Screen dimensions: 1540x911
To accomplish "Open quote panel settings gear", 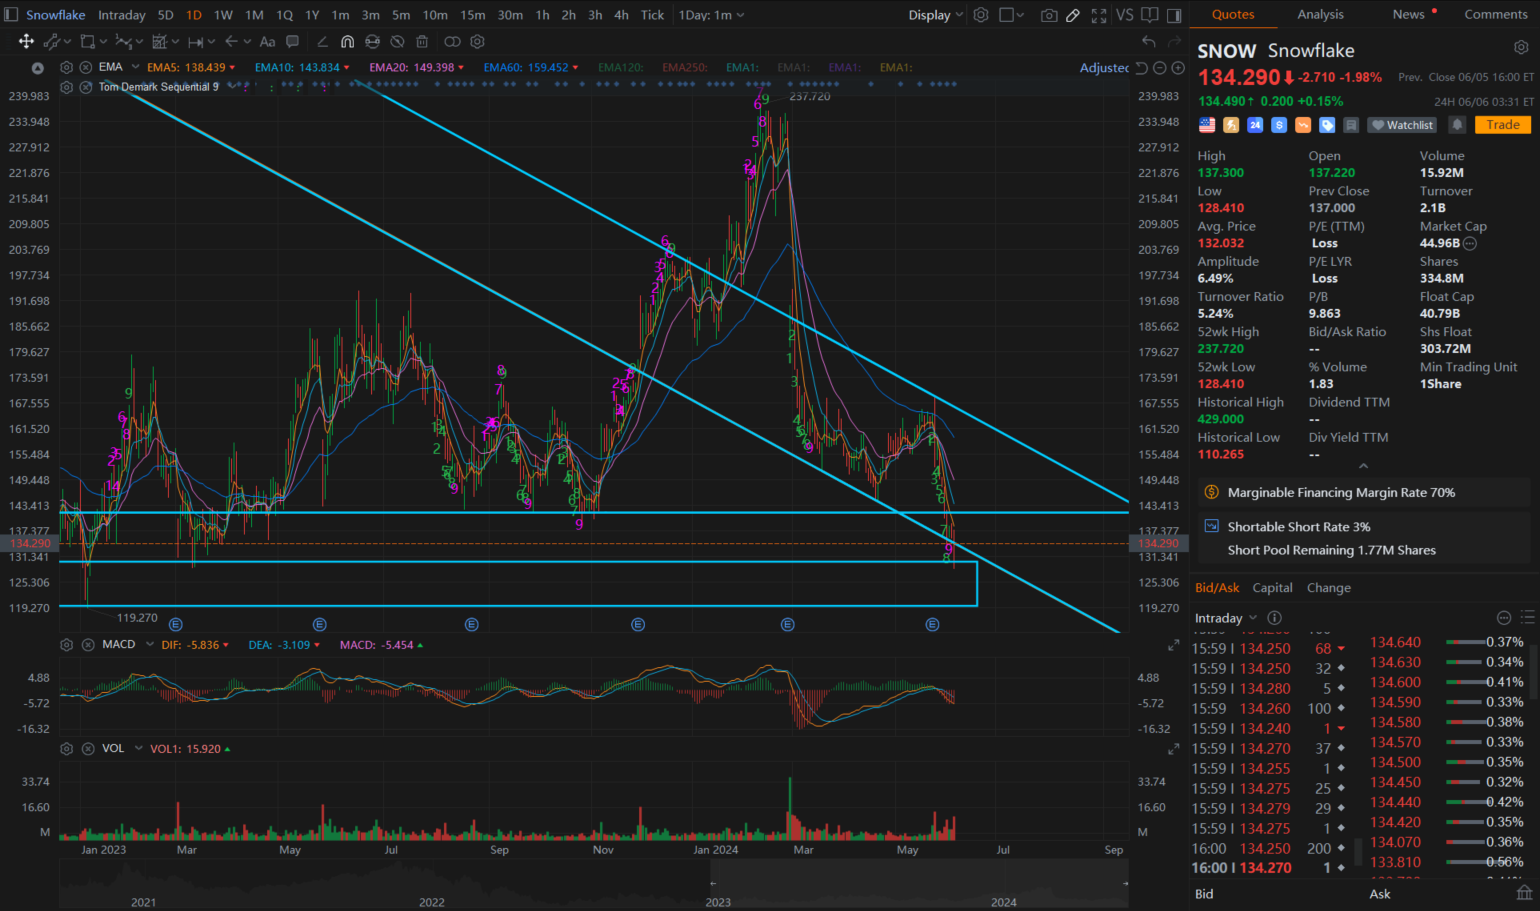I will point(1520,48).
